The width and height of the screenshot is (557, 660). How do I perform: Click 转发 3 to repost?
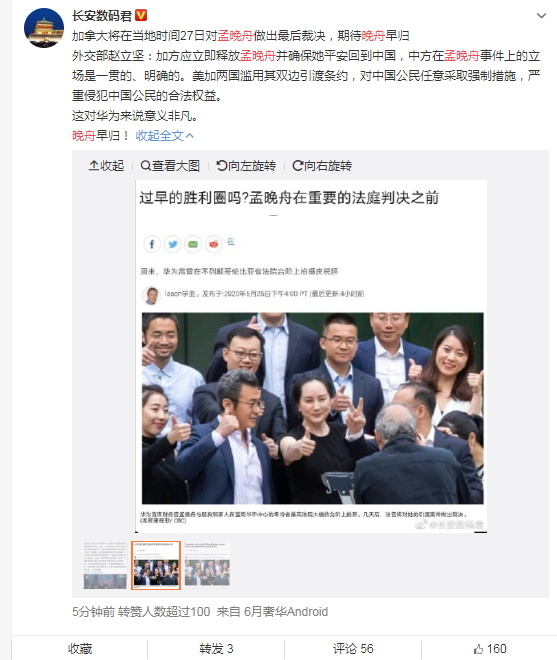(216, 649)
